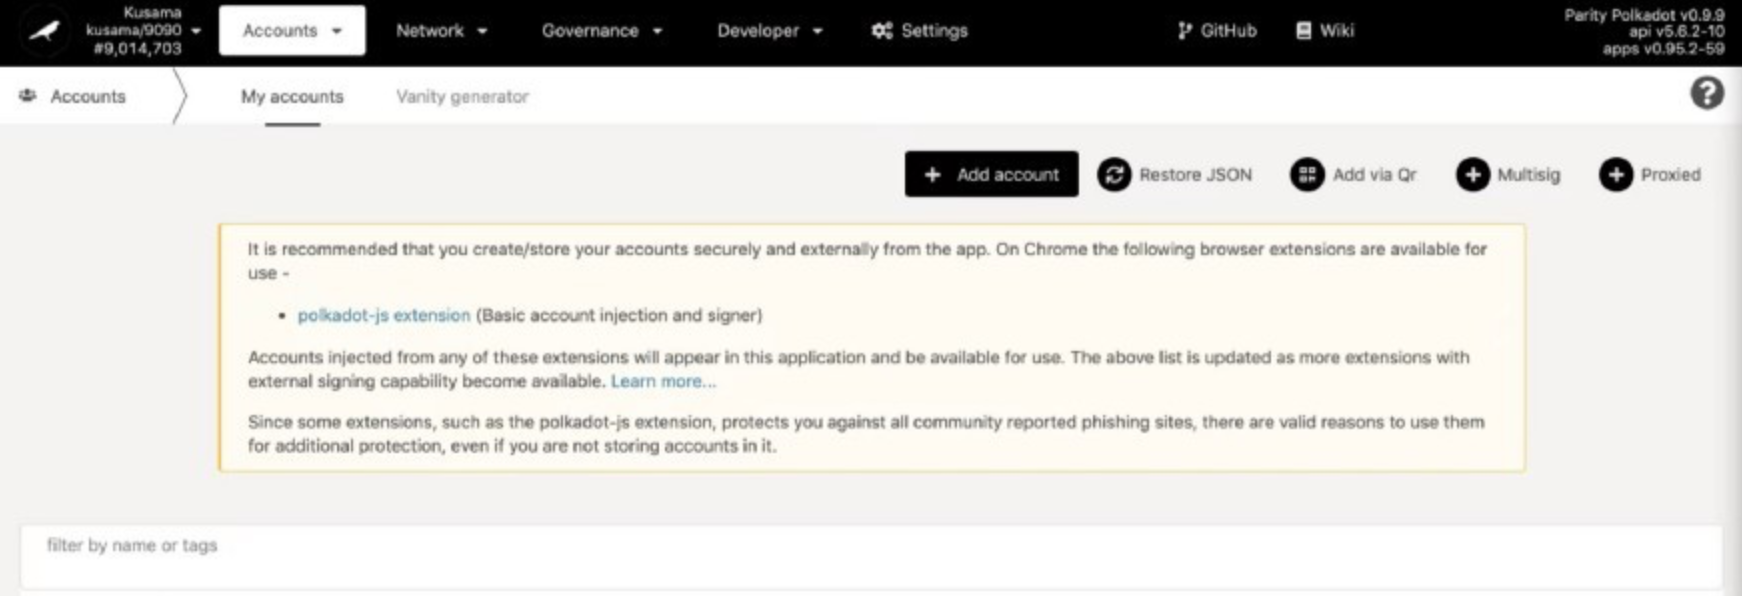
Task: Click the plus icon in Add account
Action: [932, 174]
